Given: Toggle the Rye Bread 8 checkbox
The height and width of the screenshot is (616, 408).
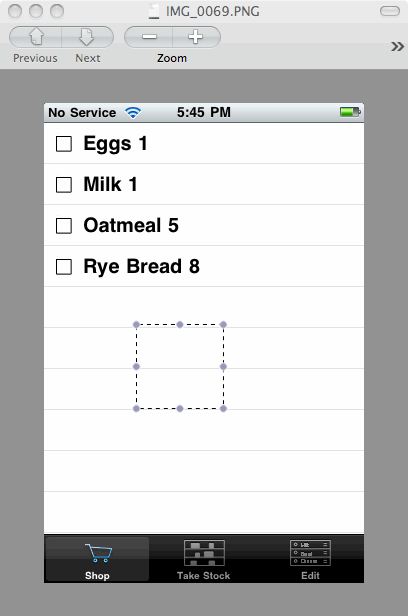Looking at the screenshot, I should click(x=64, y=267).
